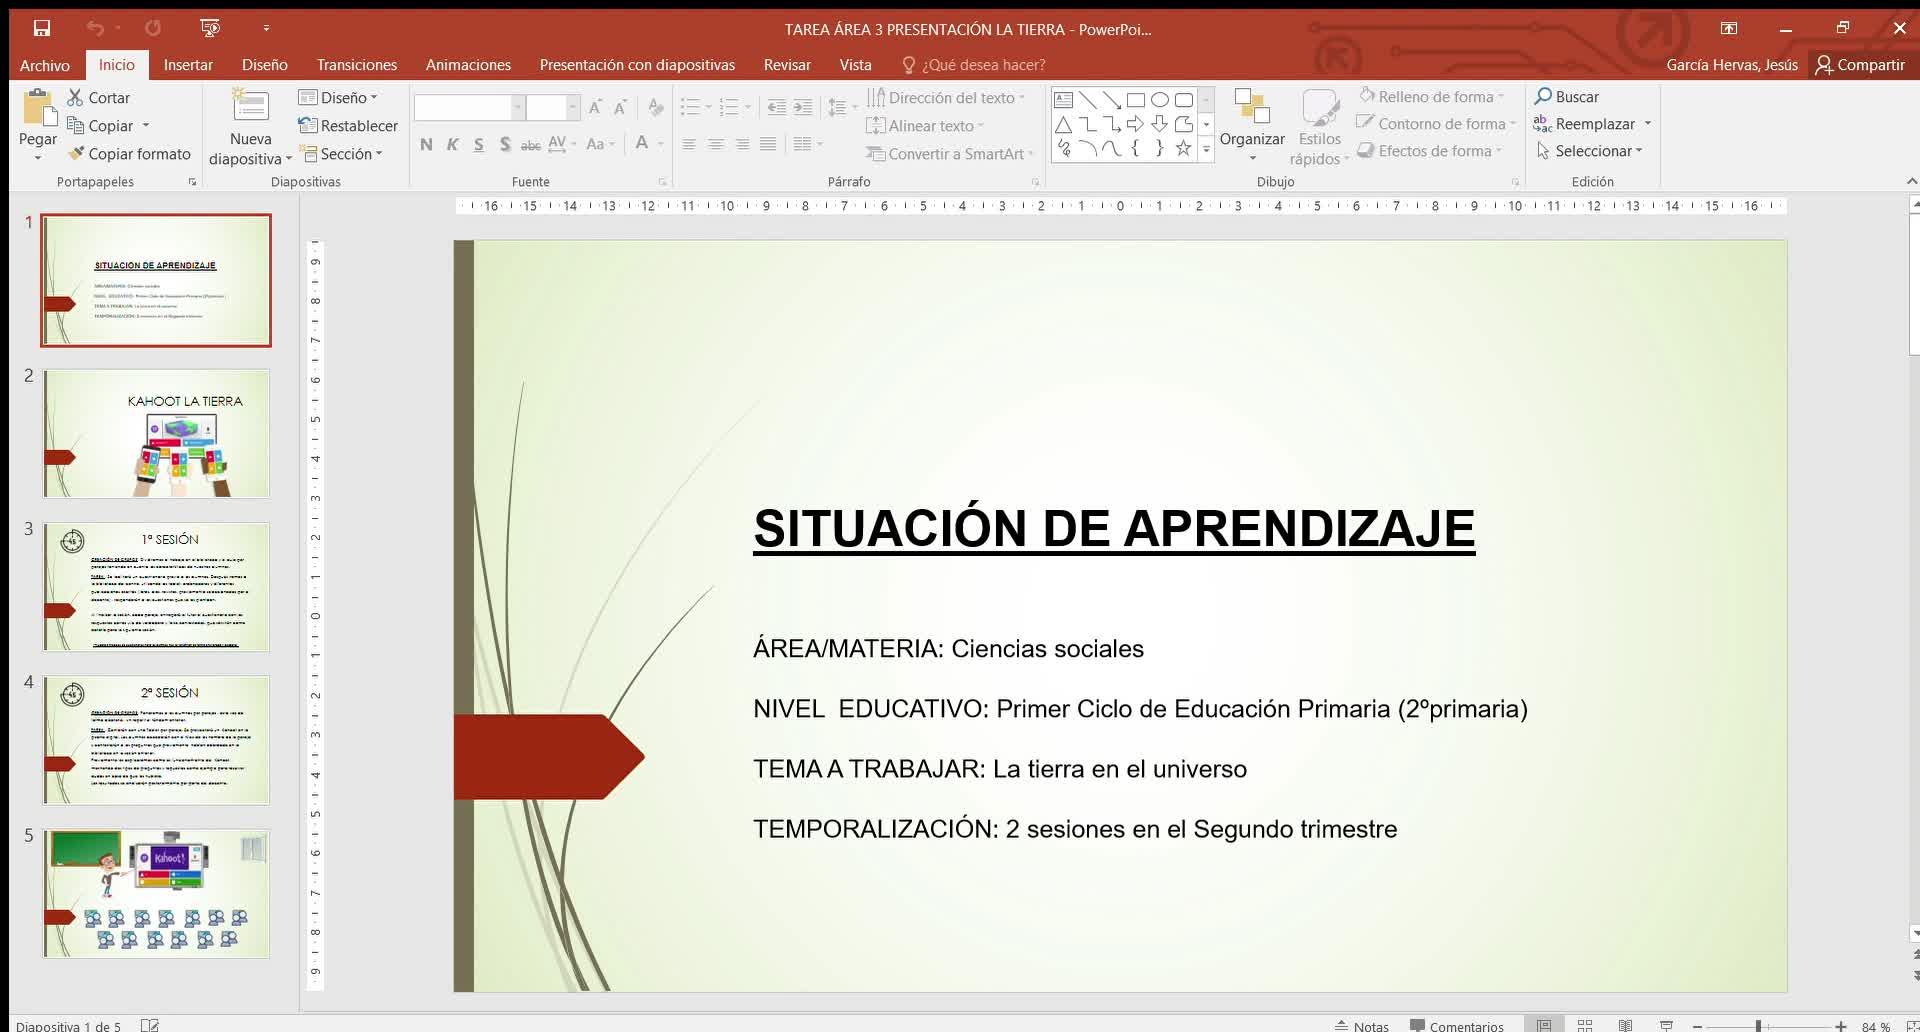
Task: Select the text box shape in shapes gallery
Action: coord(1063,100)
